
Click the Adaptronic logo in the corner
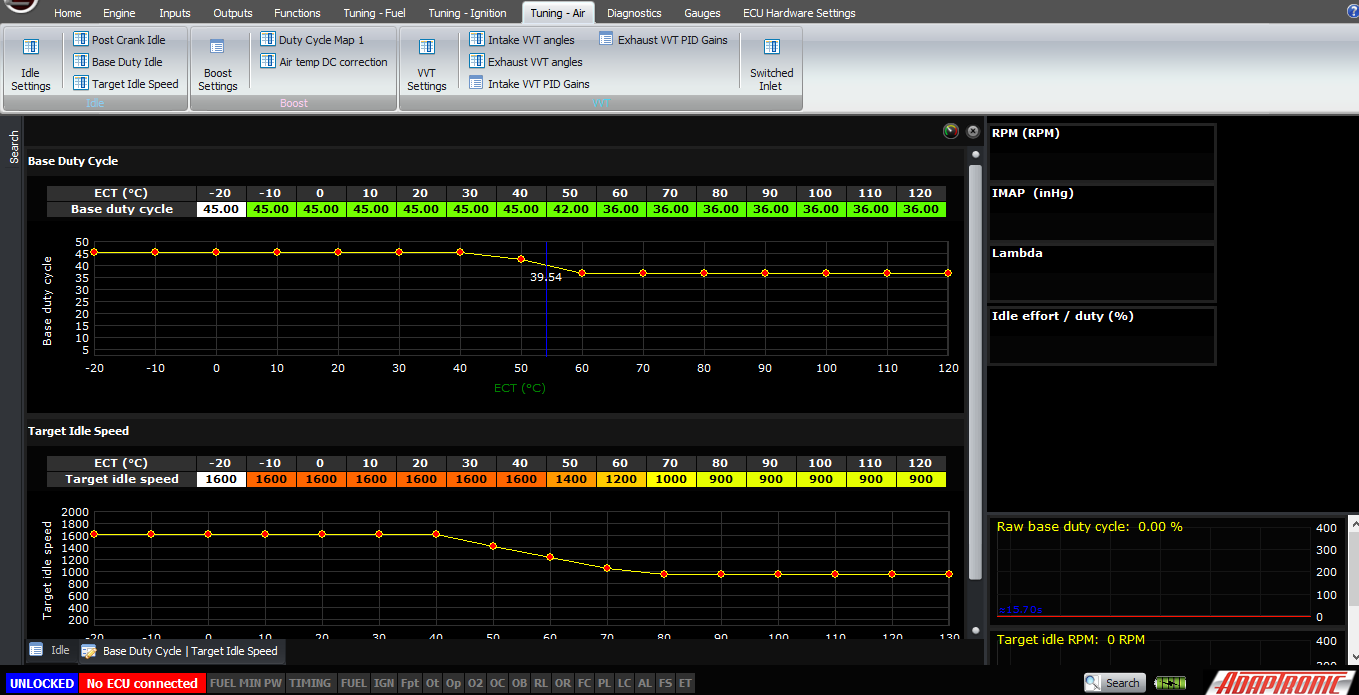pos(1278,682)
